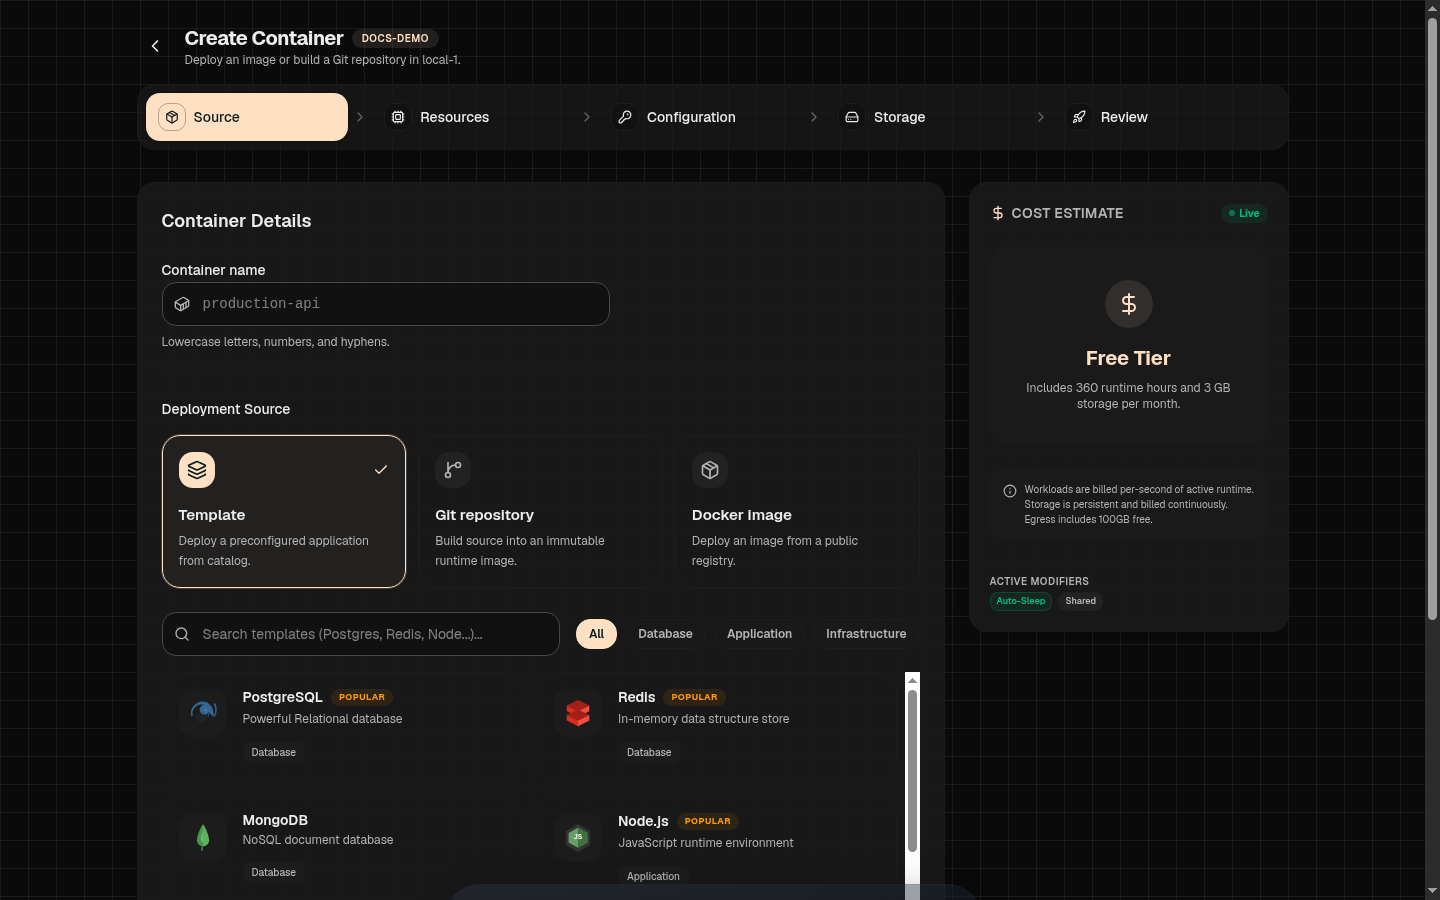Click the template list scrollbar thumb
The image size is (1440, 900).
(x=912, y=771)
